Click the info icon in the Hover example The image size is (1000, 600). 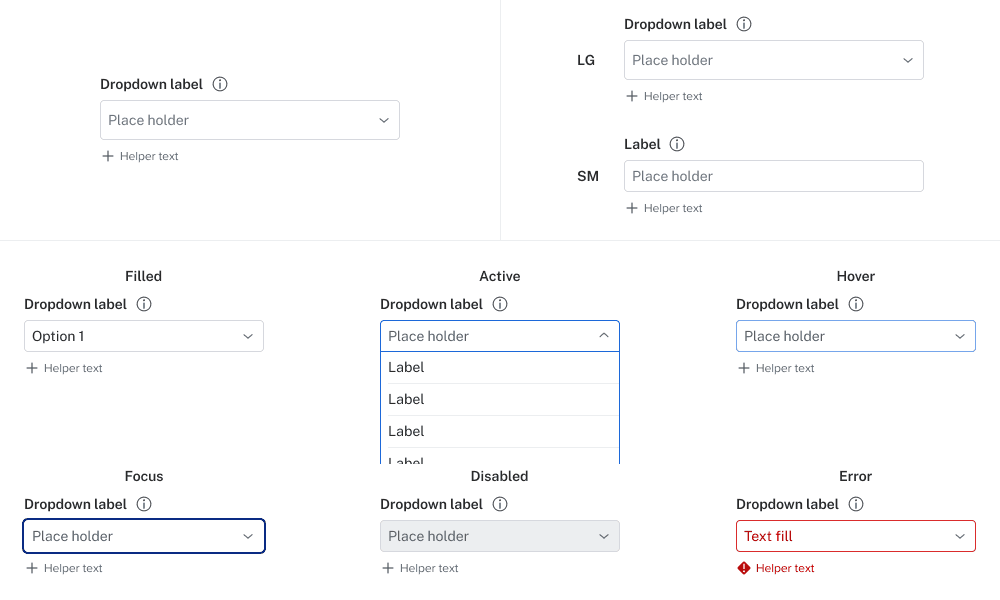pos(856,304)
